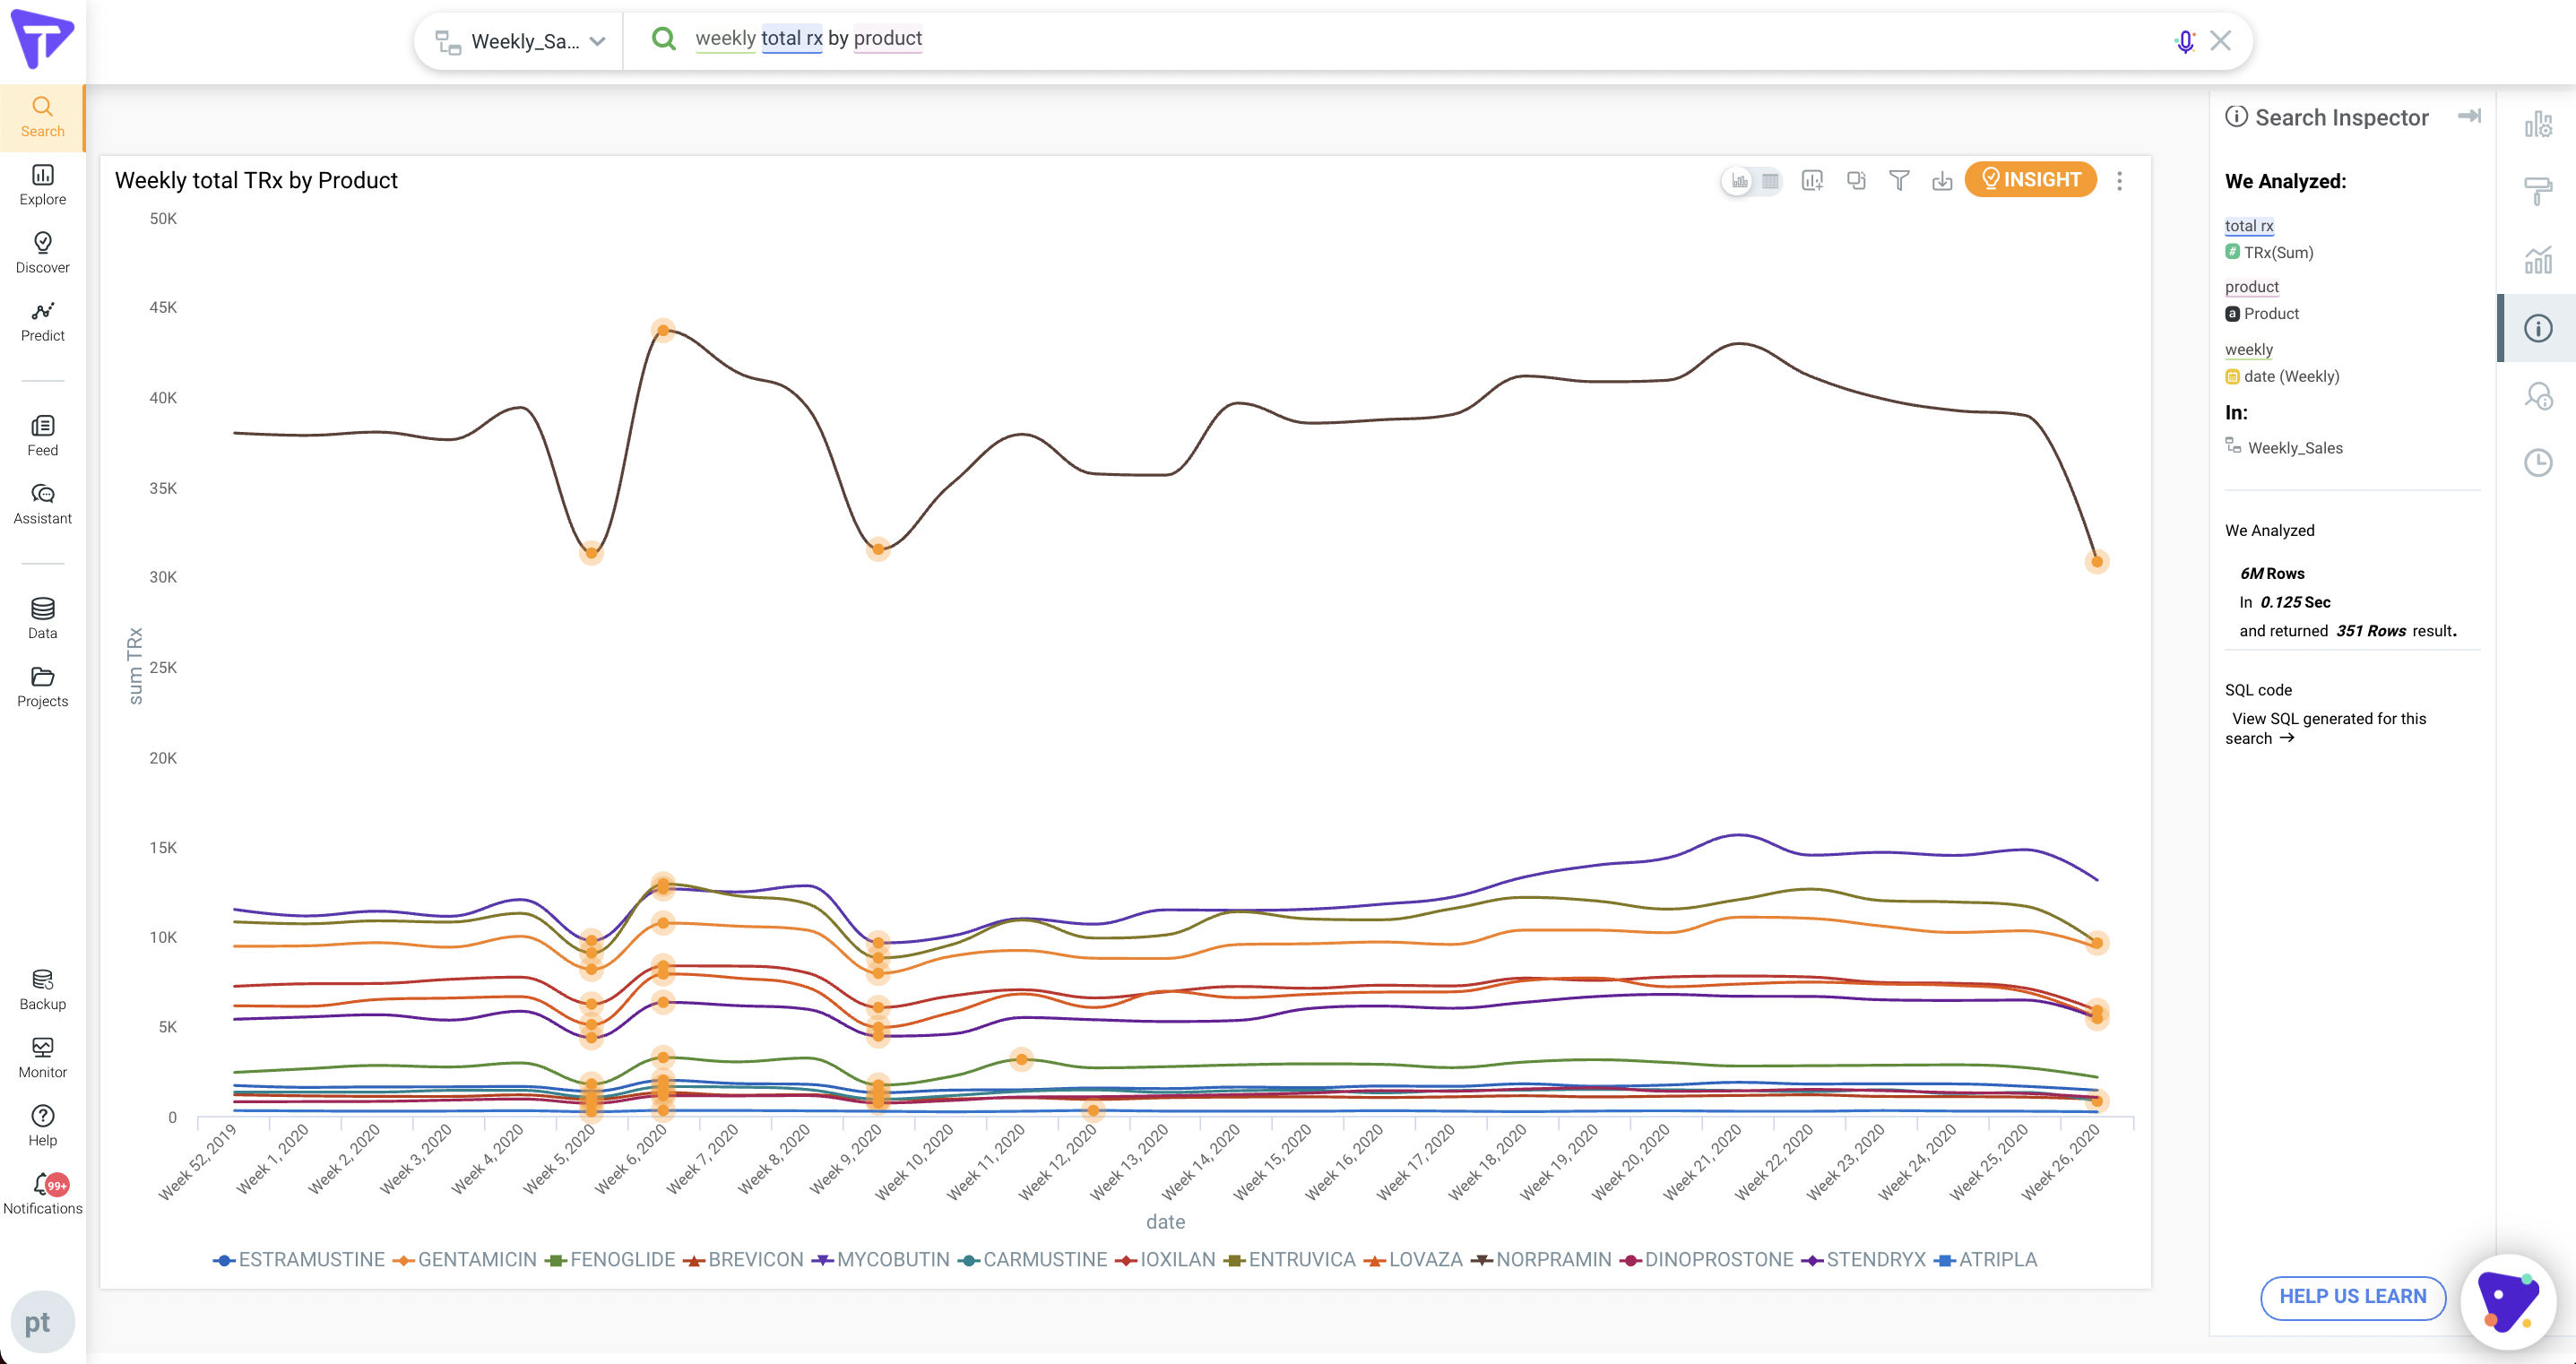Click the microphone voice search icon
Screen dimensions: 2576x1364
click(x=2185, y=41)
